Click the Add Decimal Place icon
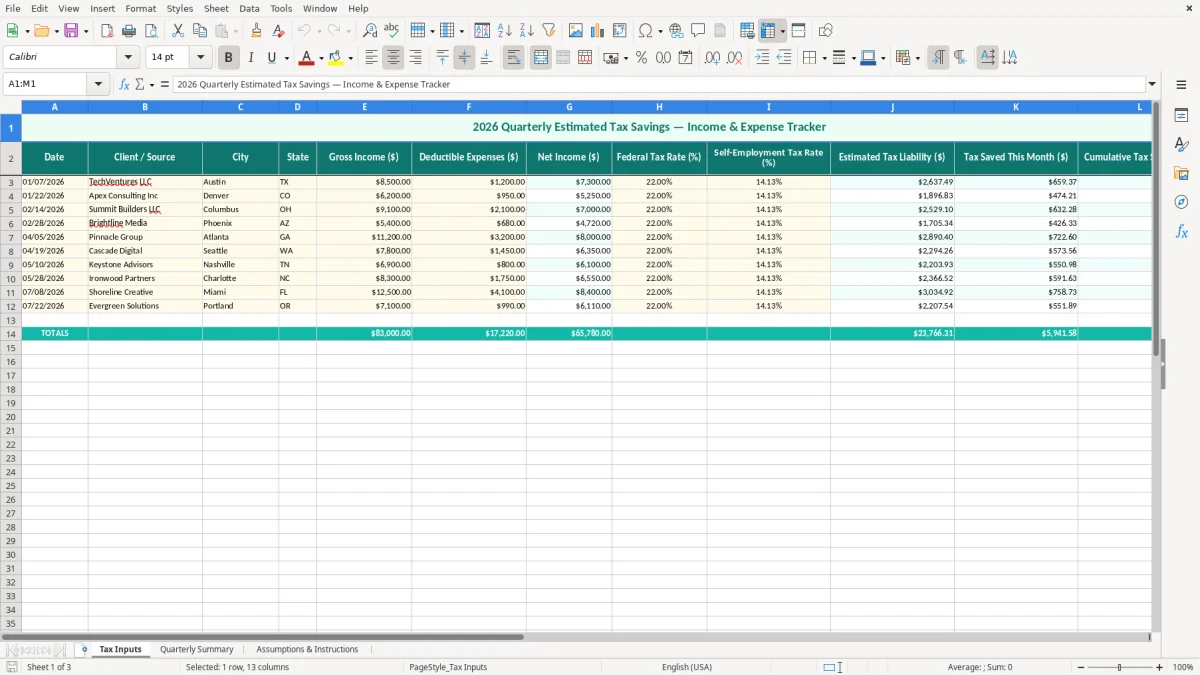Viewport: 1200px width, 675px height. 712,58
